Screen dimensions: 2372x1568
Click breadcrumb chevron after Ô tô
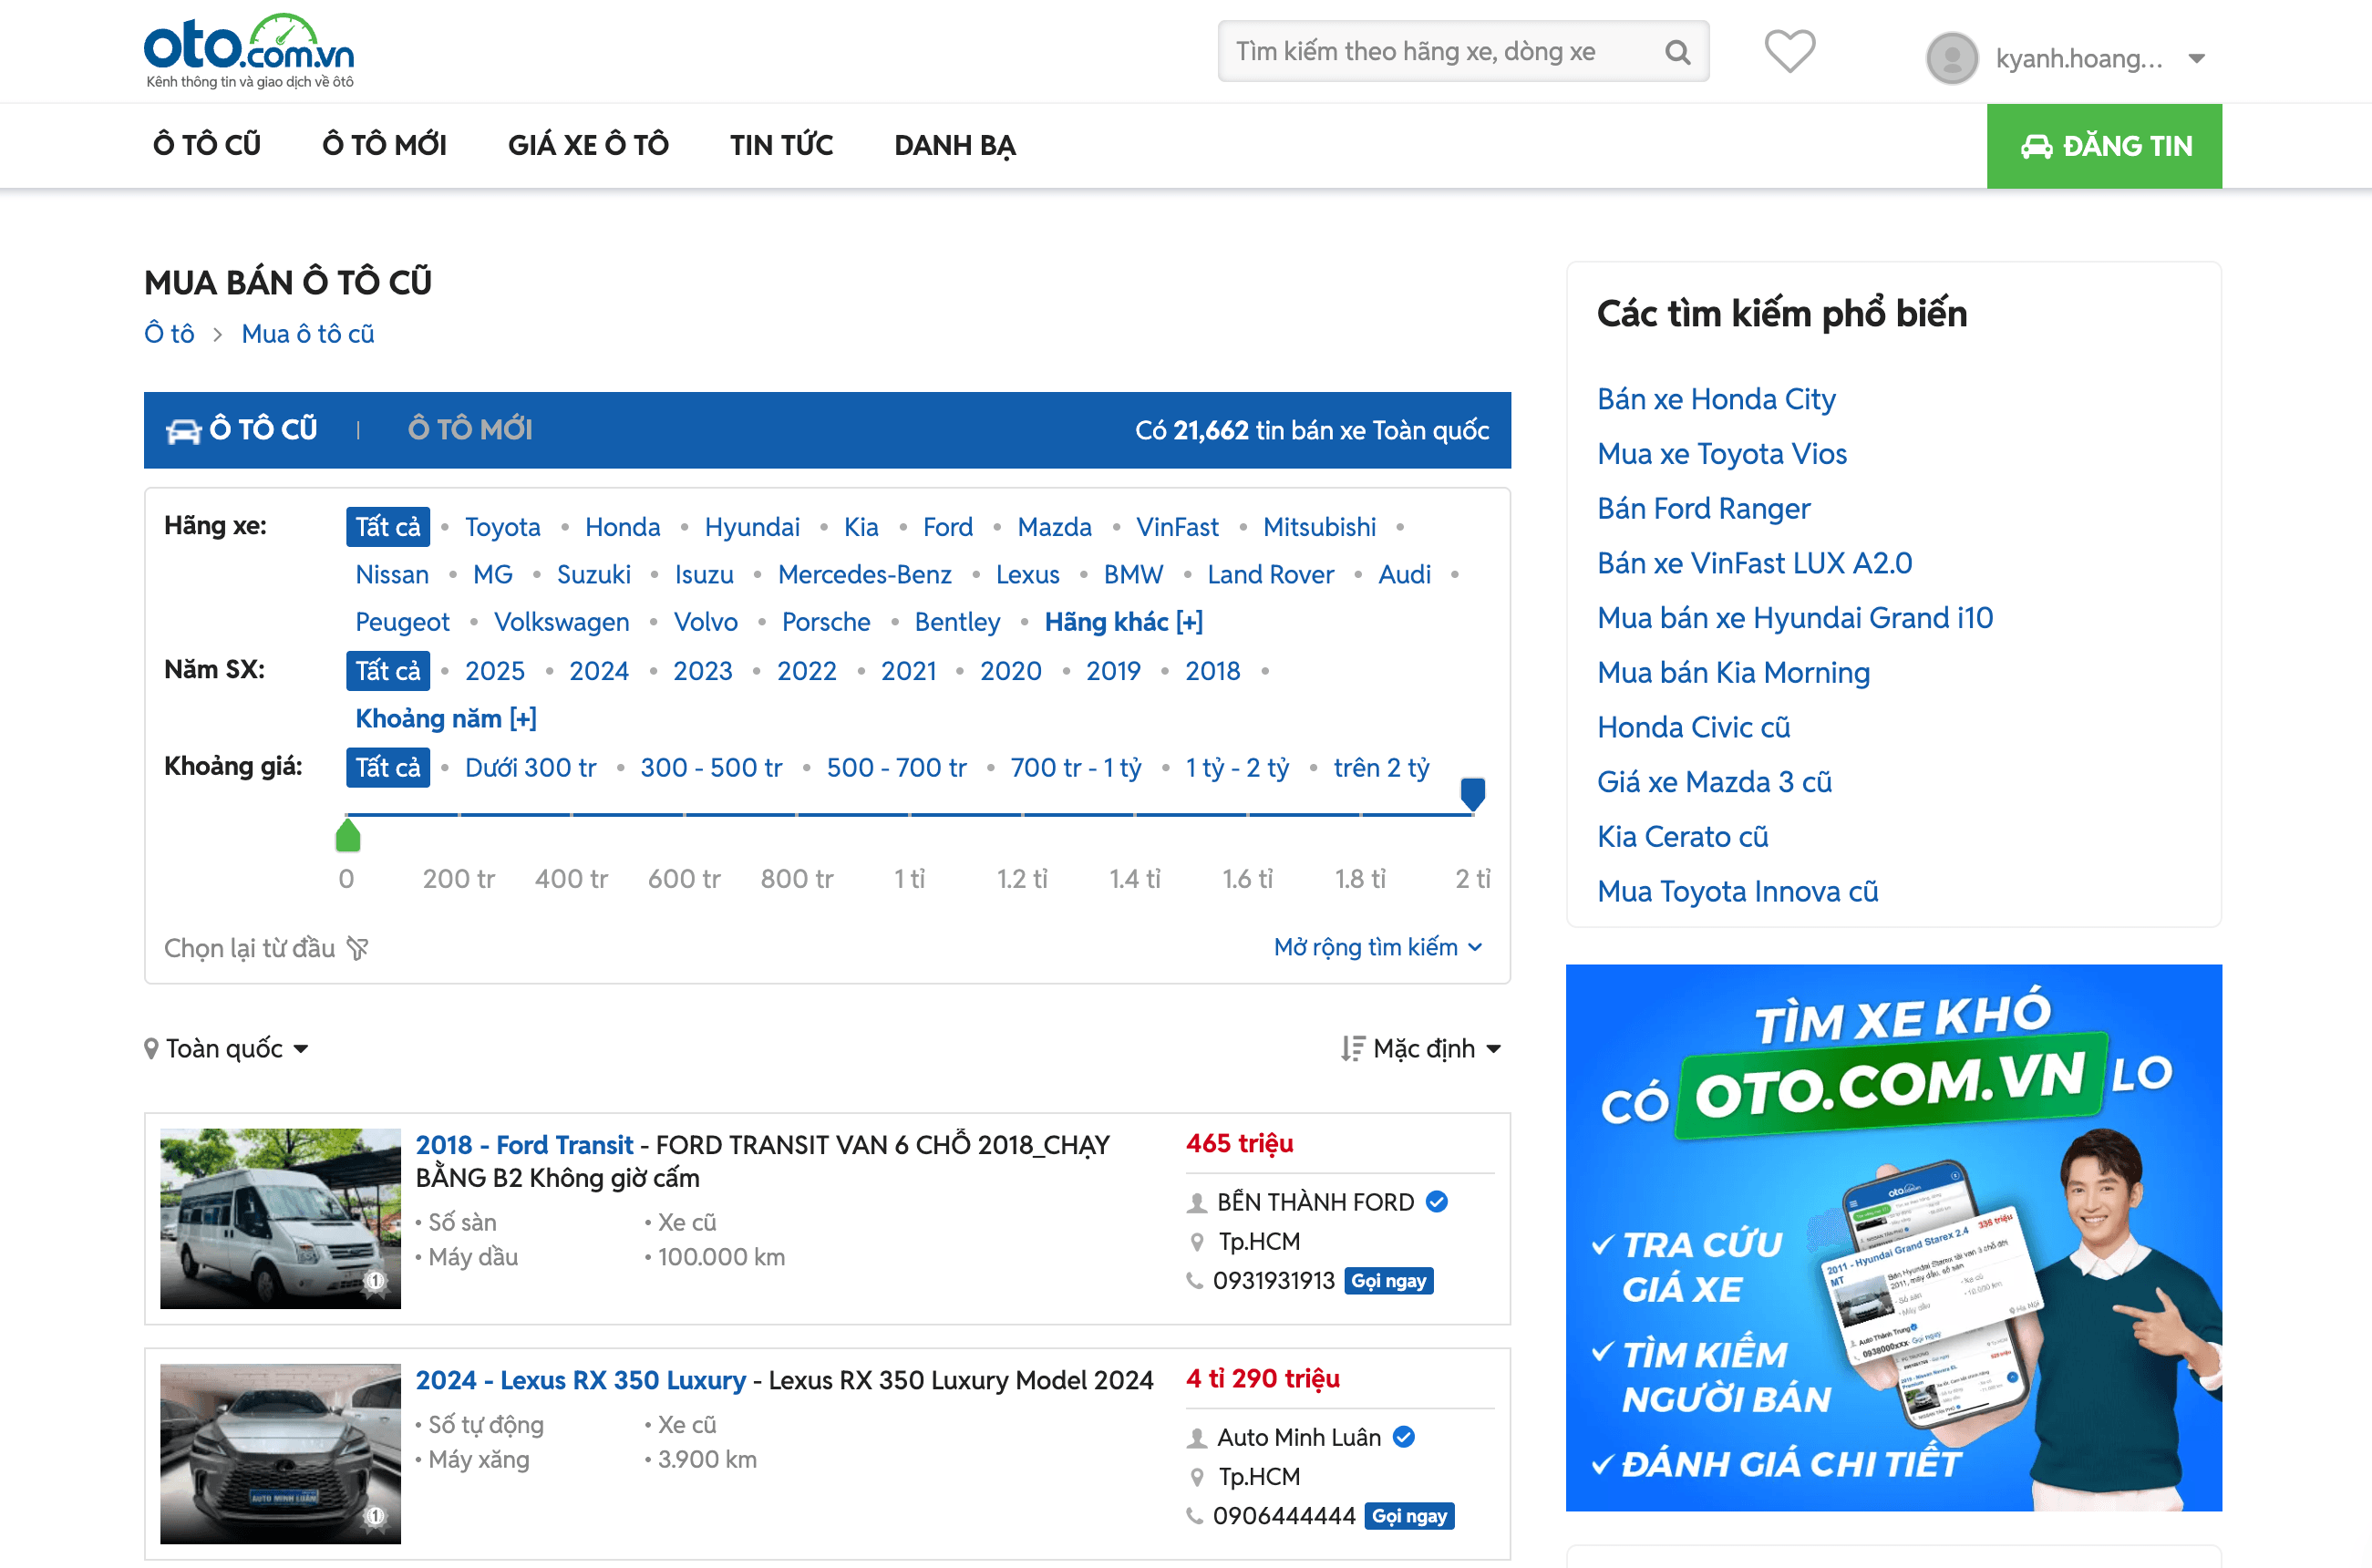217,335
